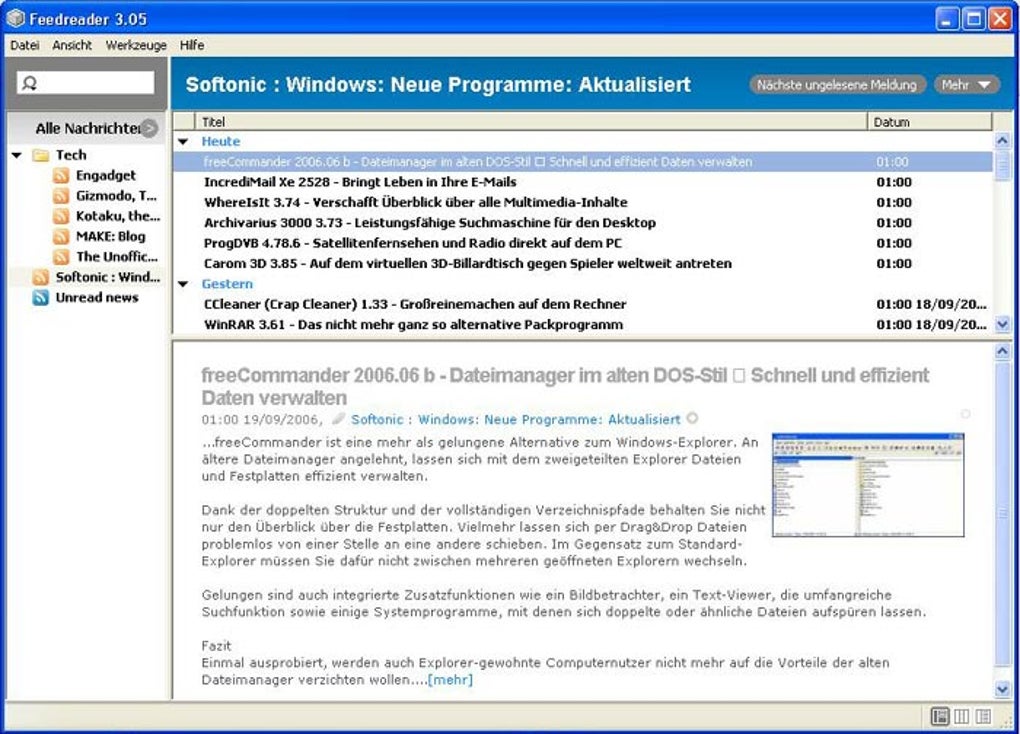Click the search magnifier icon
The width and height of the screenshot is (1020, 734).
(x=29, y=83)
